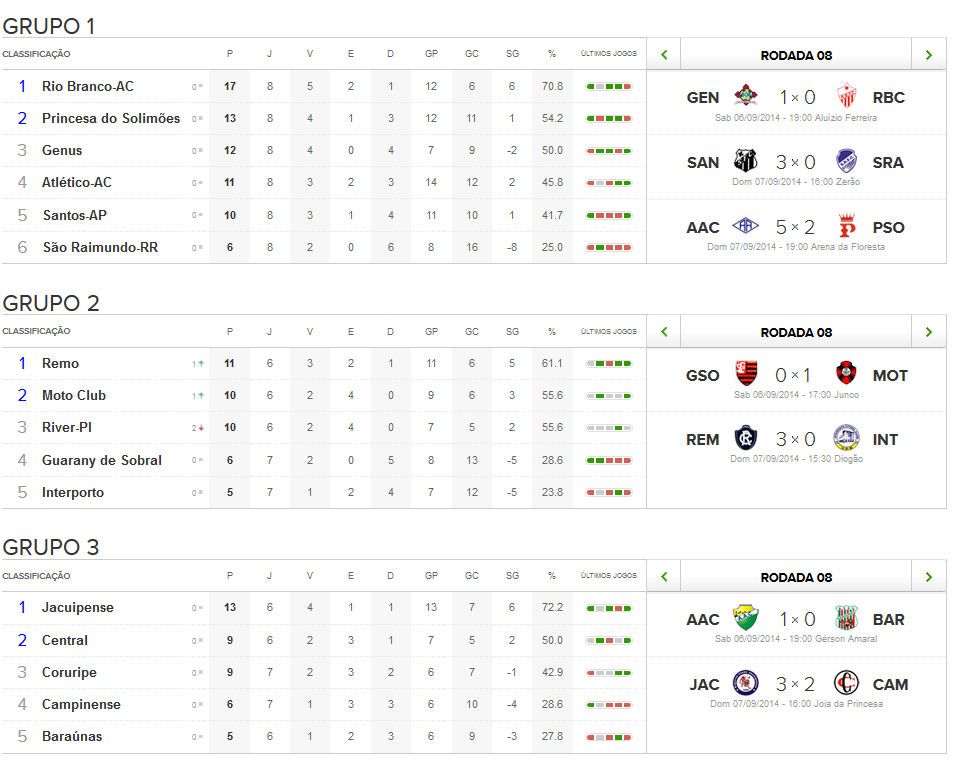Image resolution: width=953 pixels, height=766 pixels.
Task: Click the Moto Club crest beside MOT
Action: (x=849, y=375)
